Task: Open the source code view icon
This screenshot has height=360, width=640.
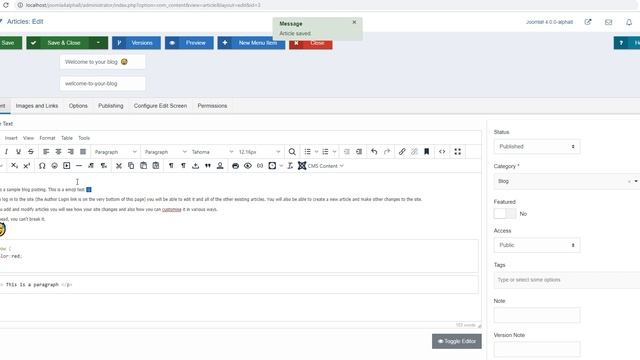Action: pos(442,152)
